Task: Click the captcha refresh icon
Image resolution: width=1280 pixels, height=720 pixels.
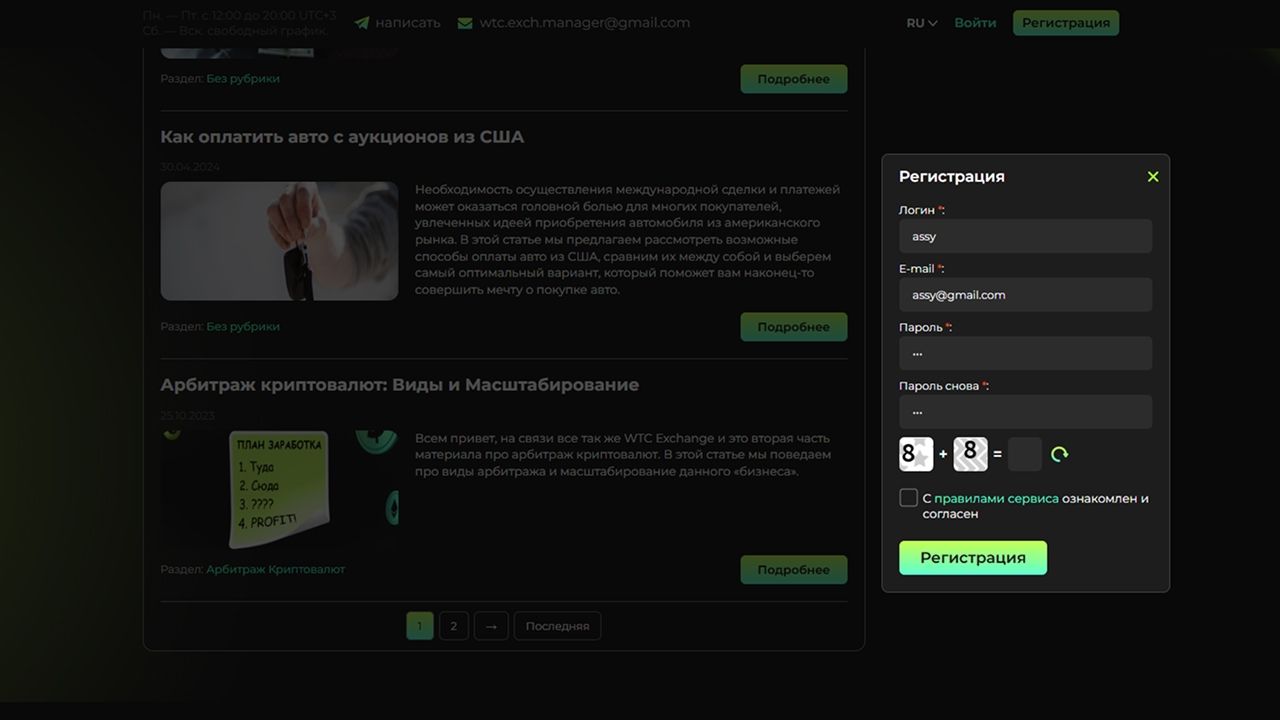Action: 1060,454
